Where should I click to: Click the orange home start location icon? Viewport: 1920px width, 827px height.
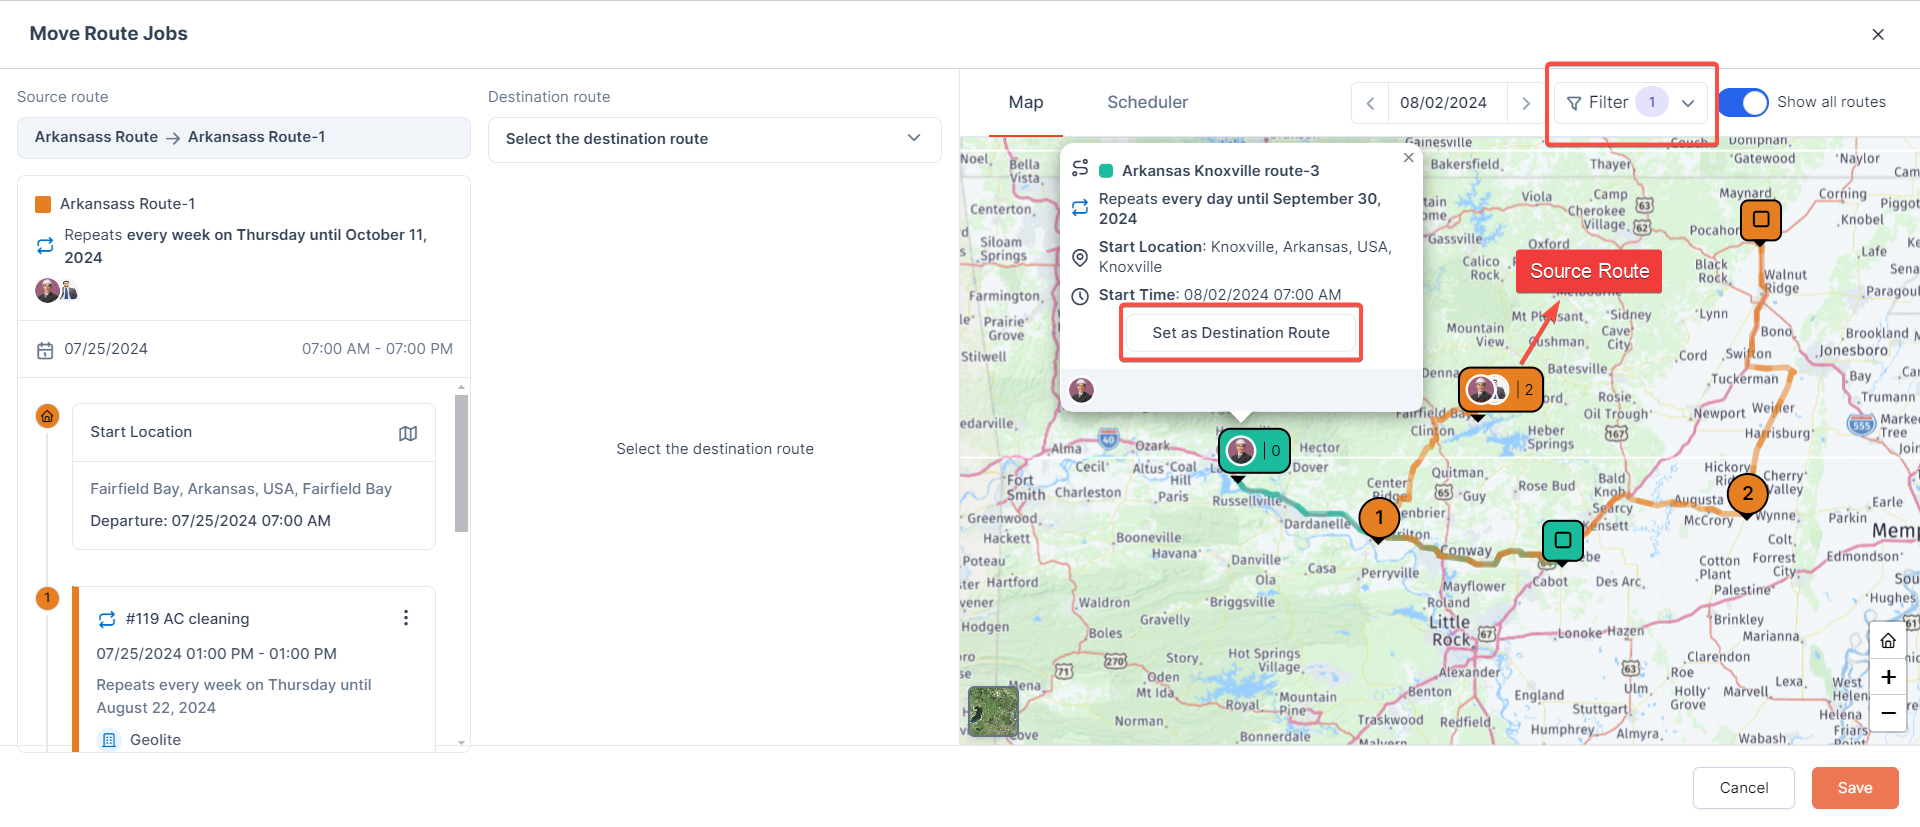47,416
